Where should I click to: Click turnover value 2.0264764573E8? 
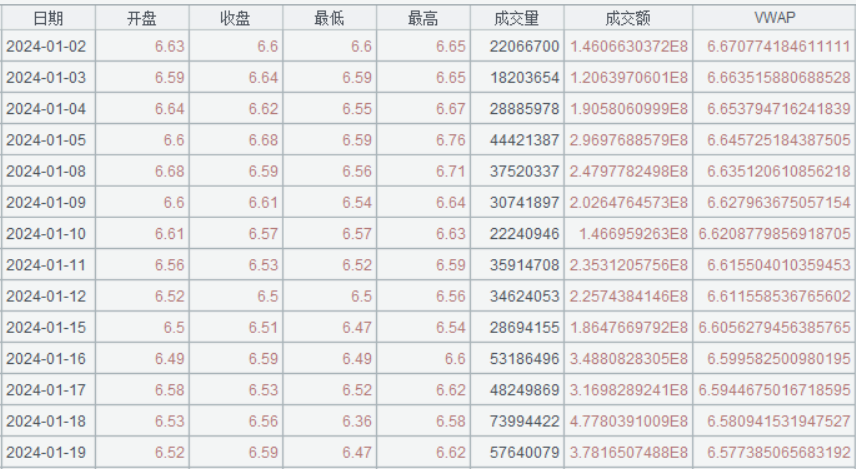[x=629, y=203]
